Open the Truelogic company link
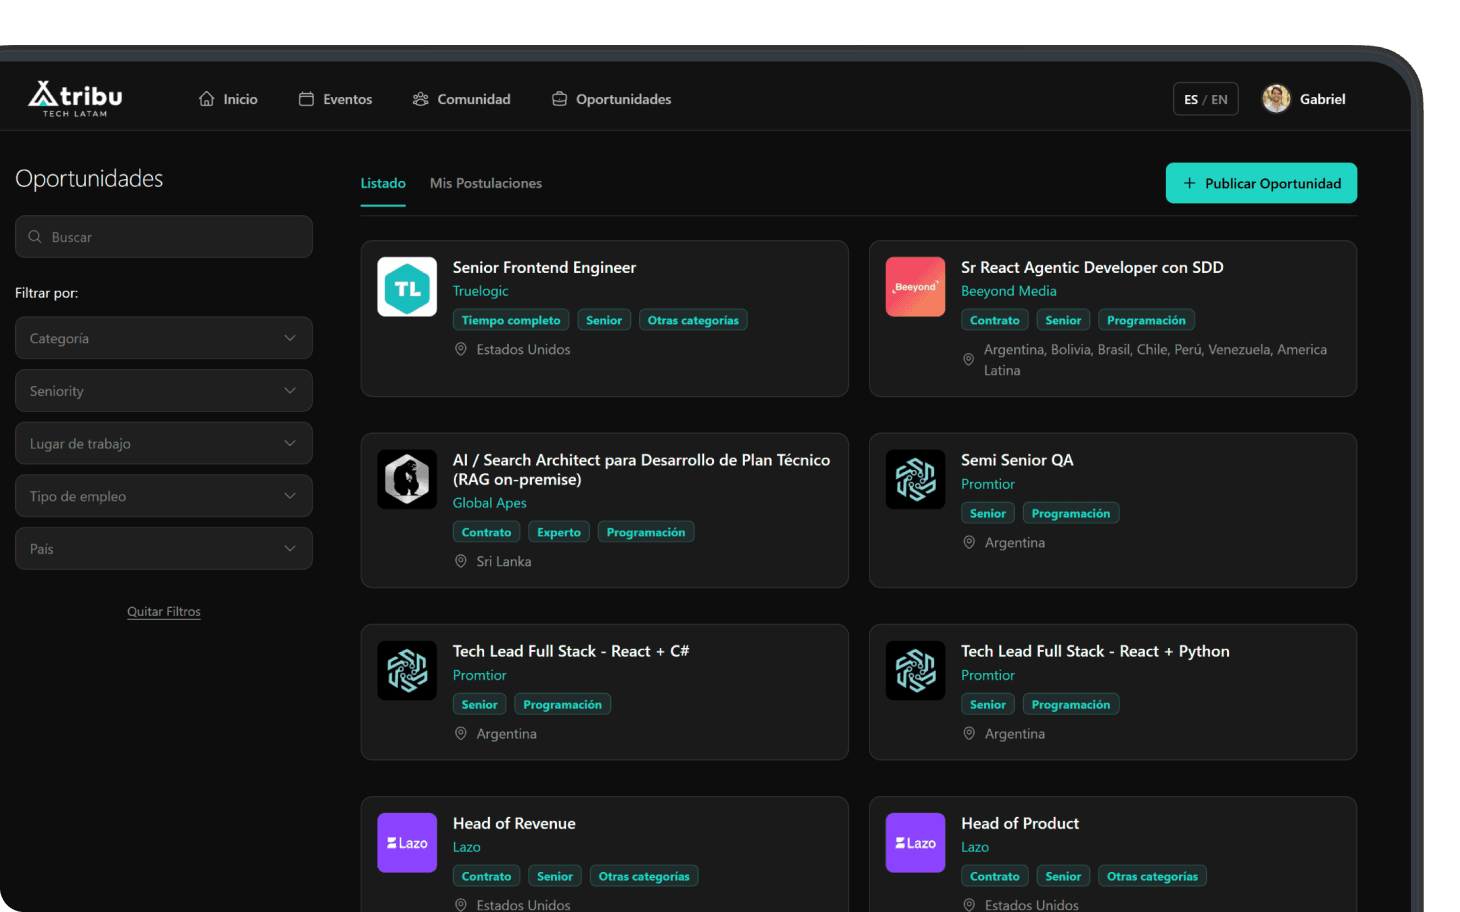The width and height of the screenshot is (1460, 912). 481,291
